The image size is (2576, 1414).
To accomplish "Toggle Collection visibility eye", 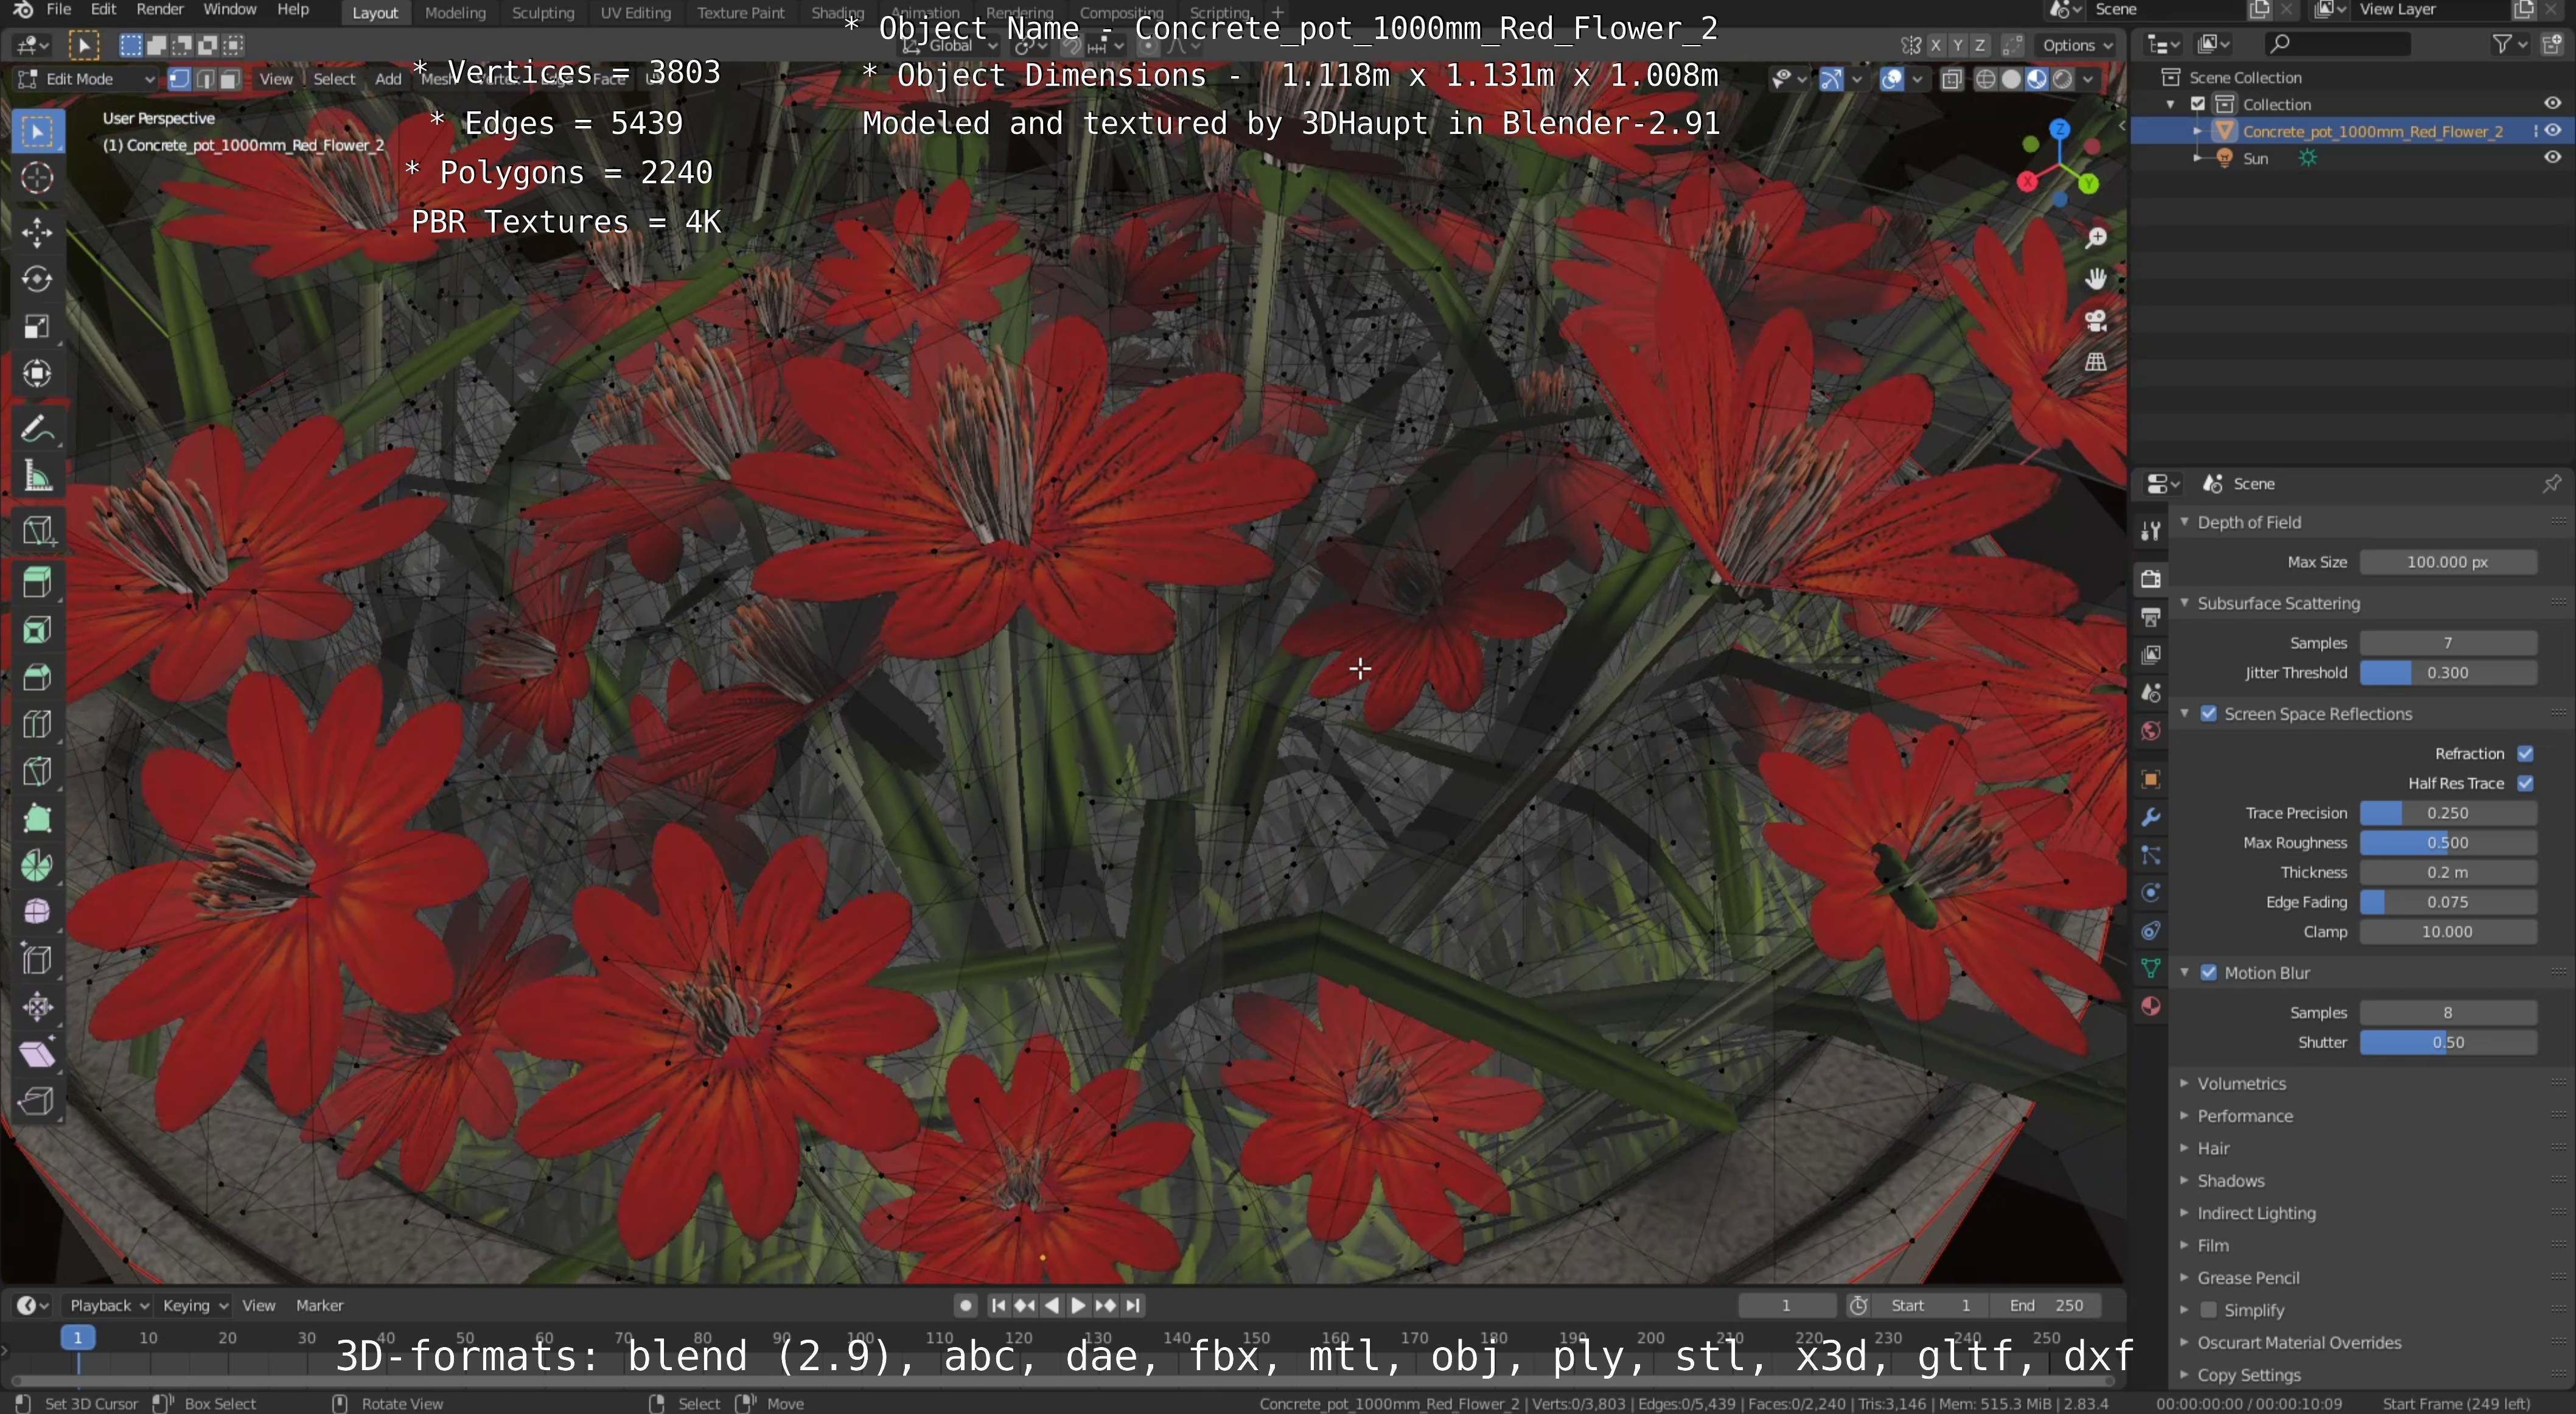I will pyautogui.click(x=2553, y=104).
